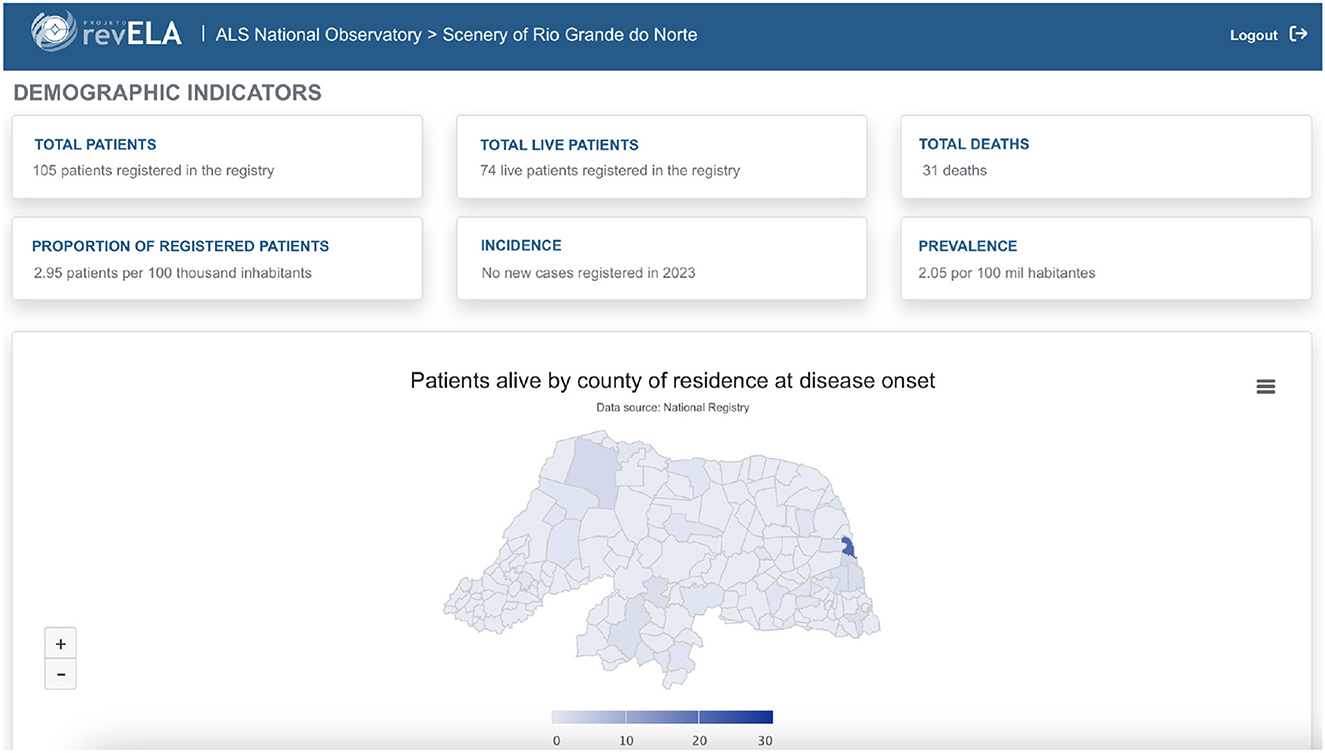This screenshot has width=1325, height=753.
Task: Click the dark blue highlighted county on map
Action: click(848, 547)
